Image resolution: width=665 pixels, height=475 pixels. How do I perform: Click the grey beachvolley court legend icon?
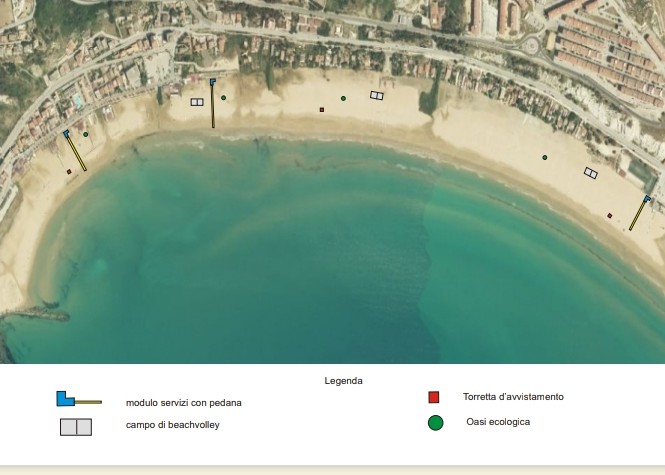76,427
